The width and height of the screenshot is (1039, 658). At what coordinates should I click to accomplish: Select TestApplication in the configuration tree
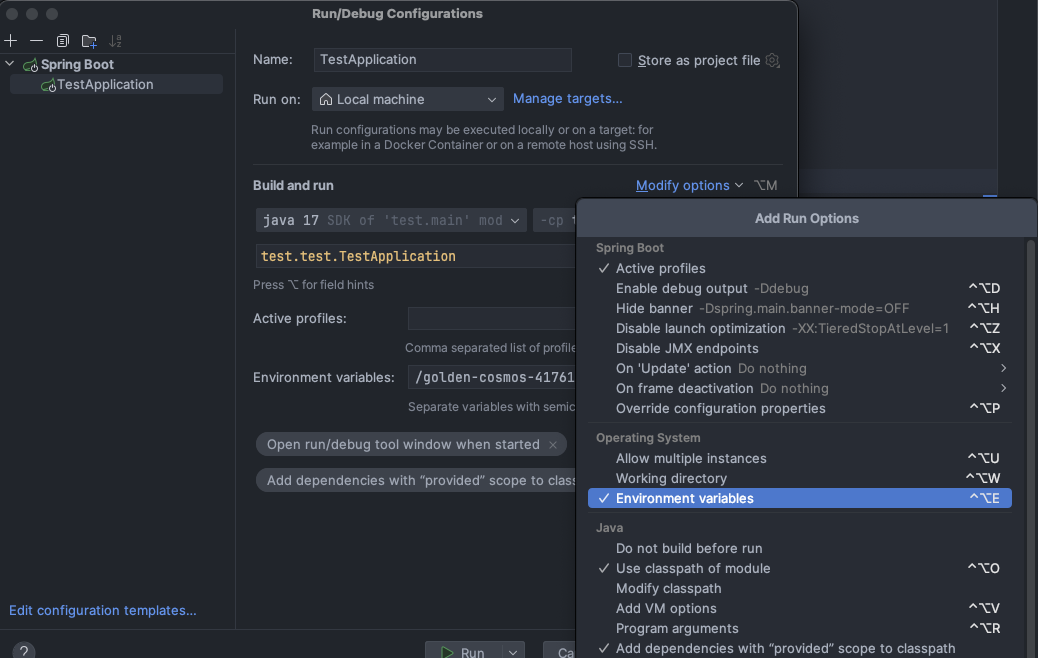point(116,85)
